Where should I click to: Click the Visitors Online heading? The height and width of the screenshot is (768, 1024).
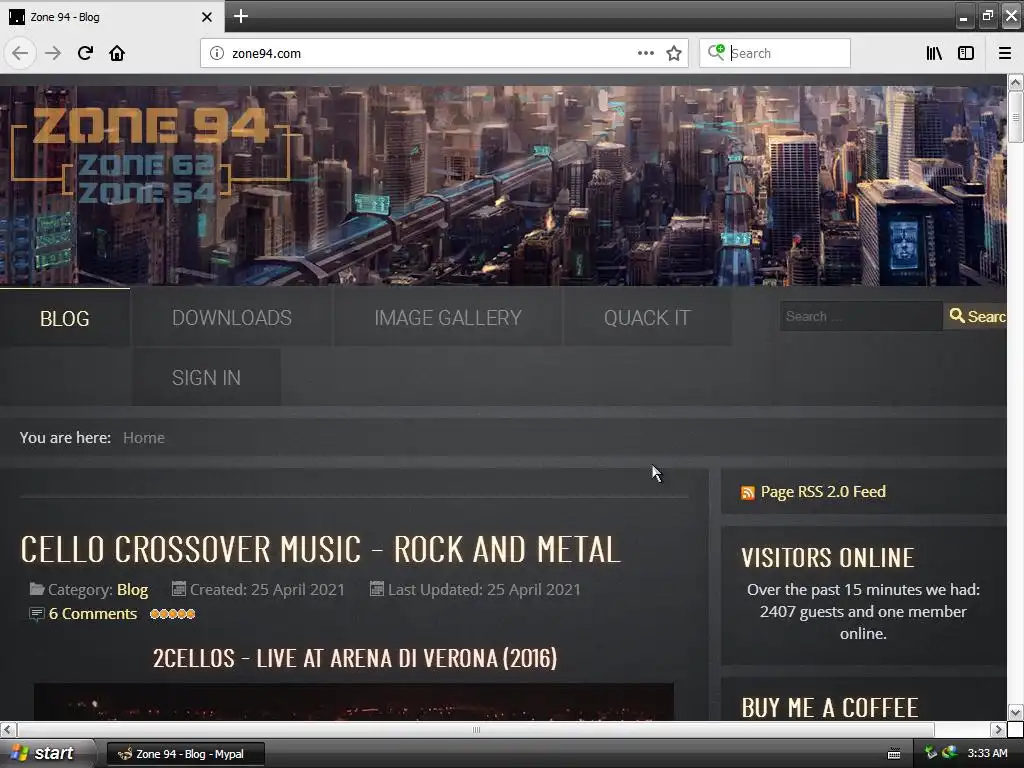point(827,558)
